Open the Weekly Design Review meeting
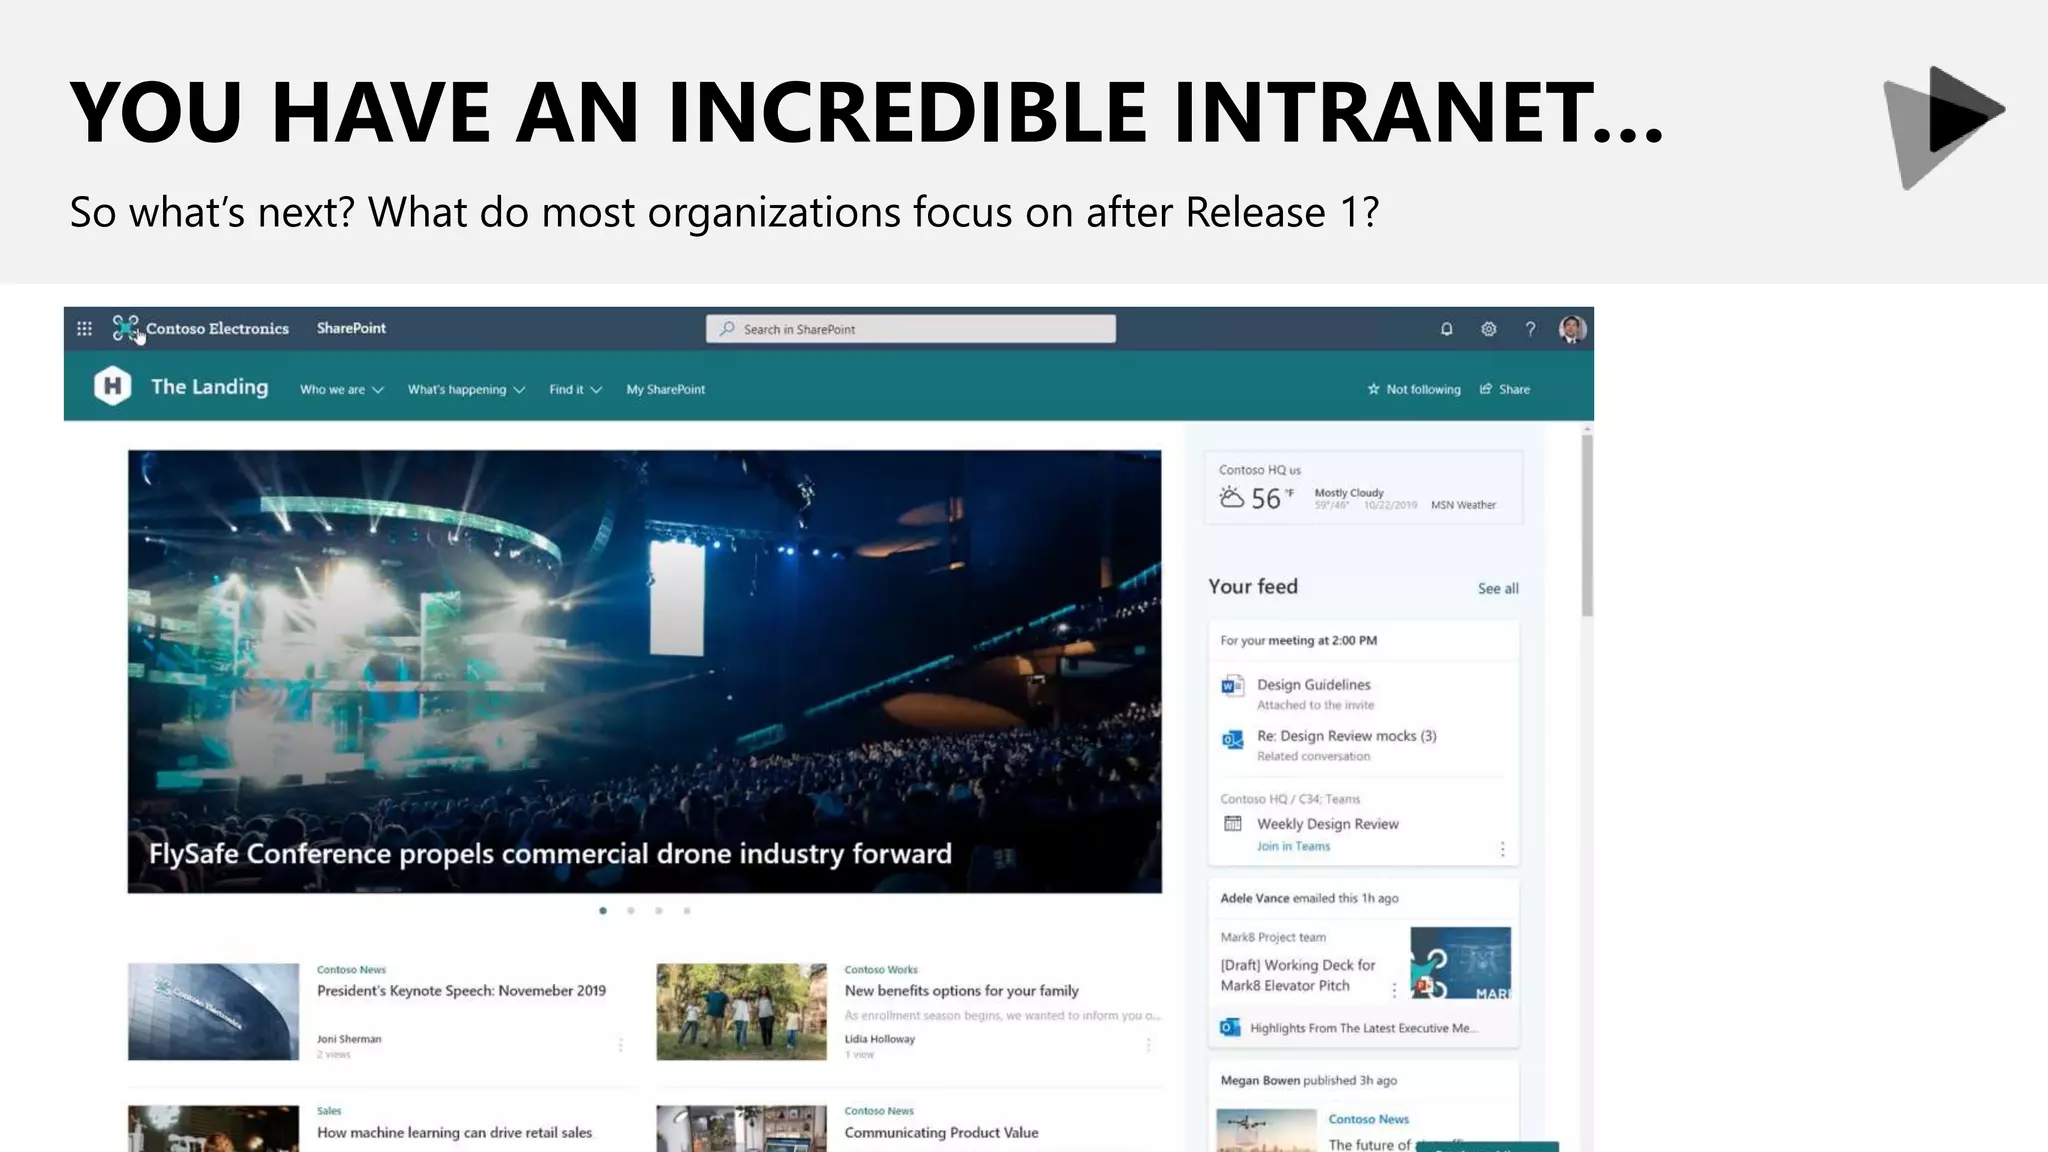This screenshot has width=2048, height=1152. (1328, 824)
